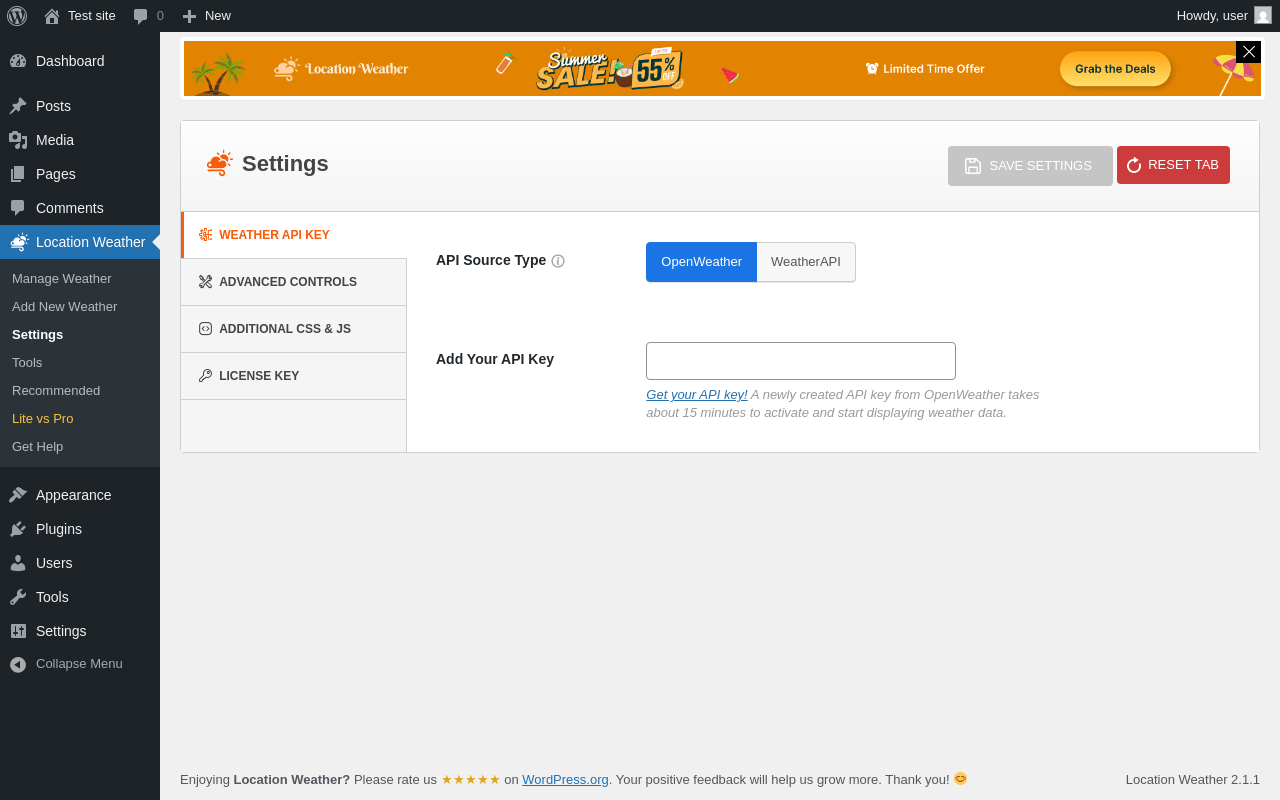The width and height of the screenshot is (1280, 800).
Task: Switch to the License Key tab
Action: click(294, 376)
